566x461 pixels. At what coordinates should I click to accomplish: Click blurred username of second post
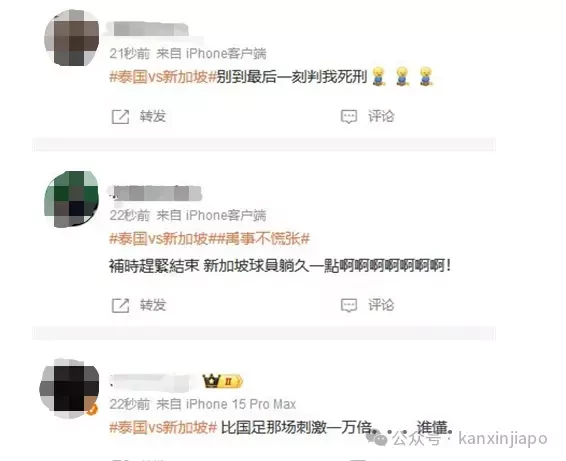pos(155,193)
